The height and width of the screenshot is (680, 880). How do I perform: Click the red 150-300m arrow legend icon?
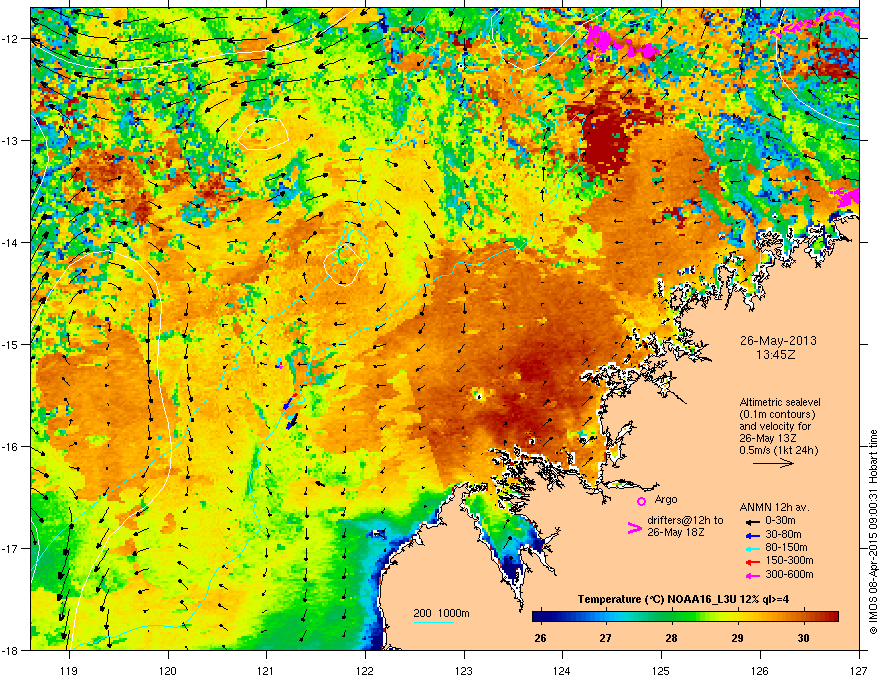(753, 562)
